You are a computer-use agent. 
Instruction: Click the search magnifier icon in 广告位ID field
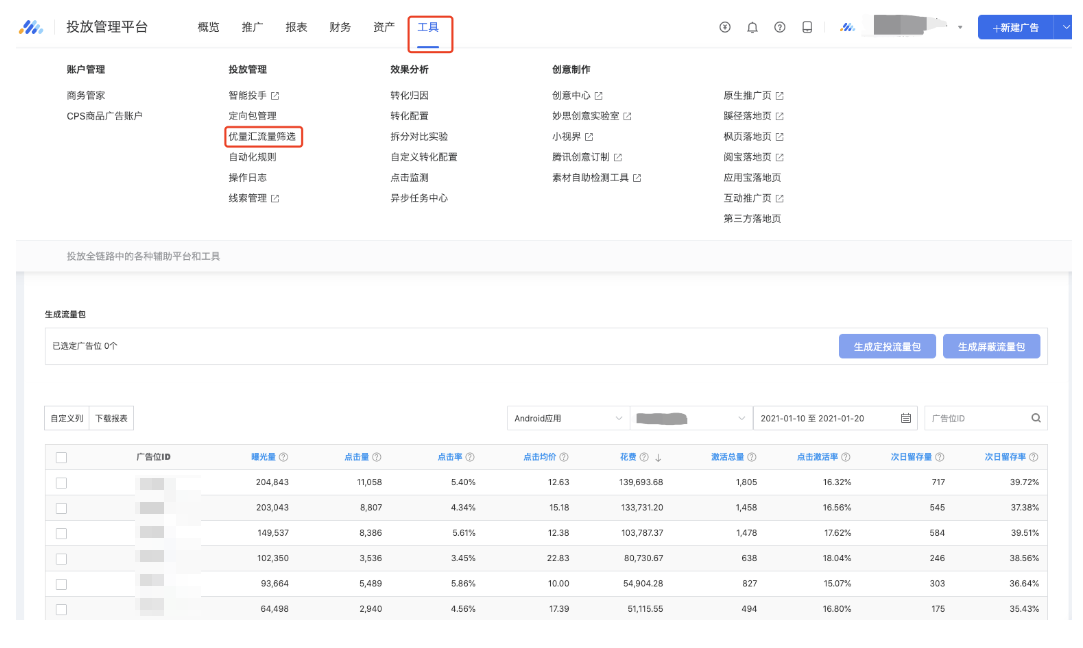pyautogui.click(x=1036, y=418)
